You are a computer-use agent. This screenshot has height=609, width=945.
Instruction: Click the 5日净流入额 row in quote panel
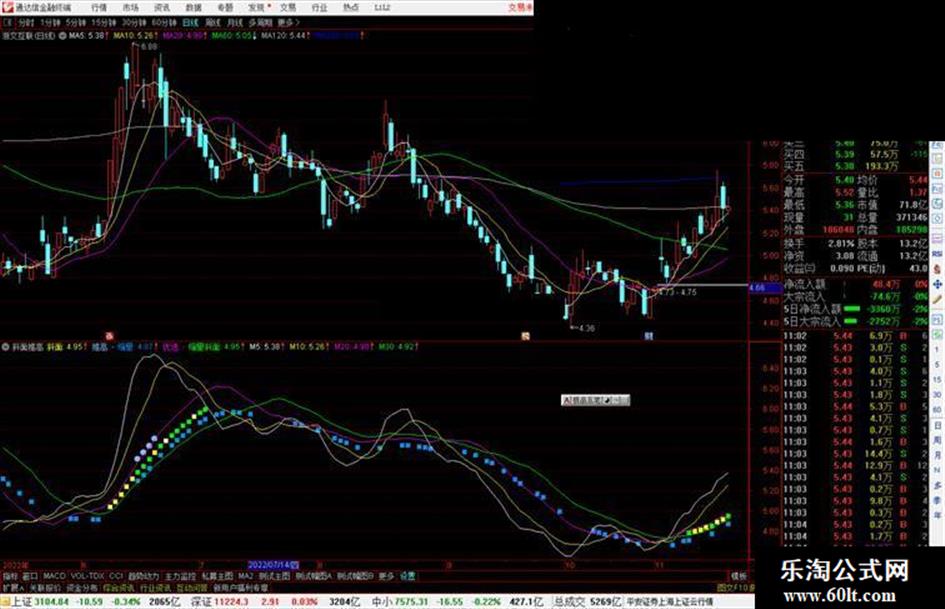pos(855,309)
